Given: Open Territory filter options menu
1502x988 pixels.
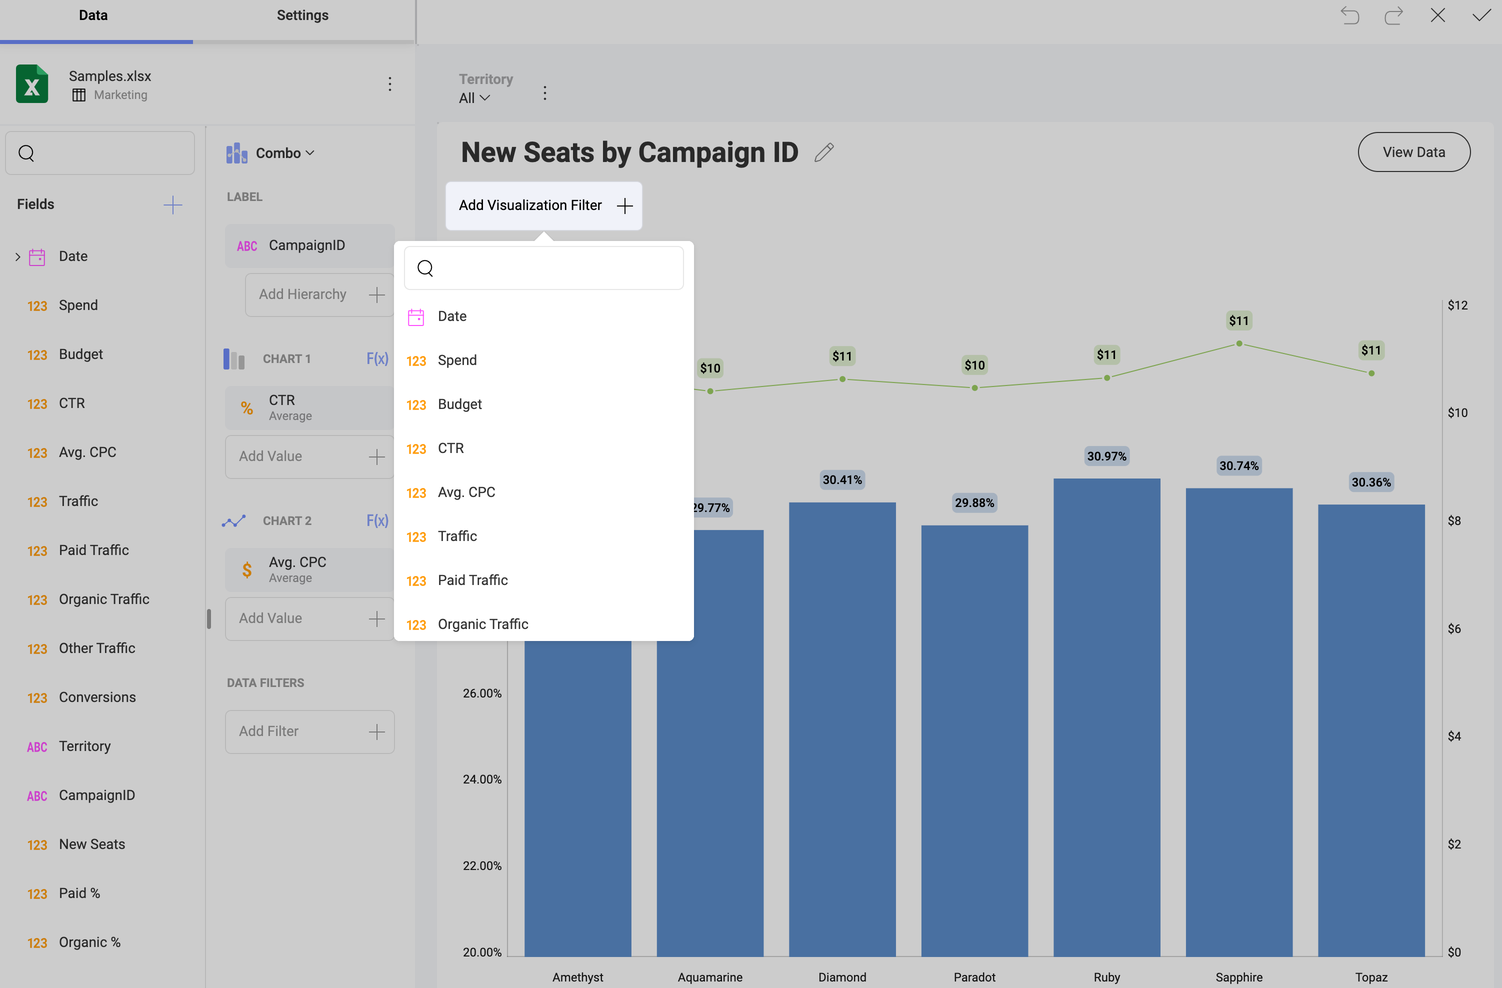Looking at the screenshot, I should coord(544,93).
